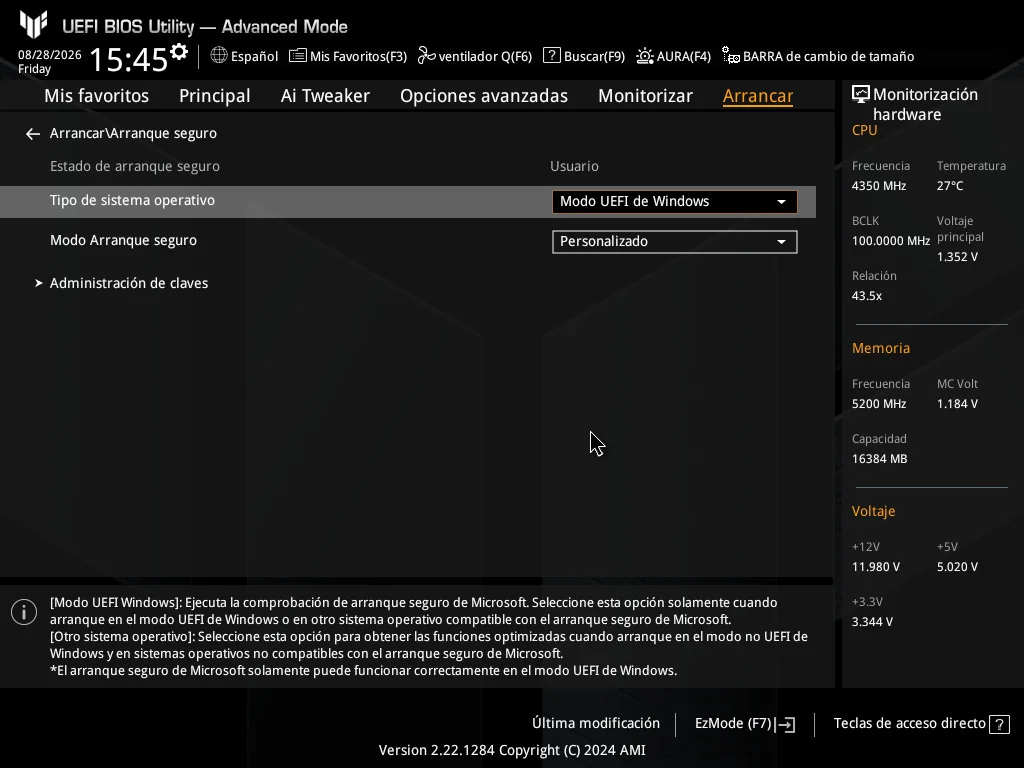Click arrow of Personalizado combo box

(x=781, y=242)
